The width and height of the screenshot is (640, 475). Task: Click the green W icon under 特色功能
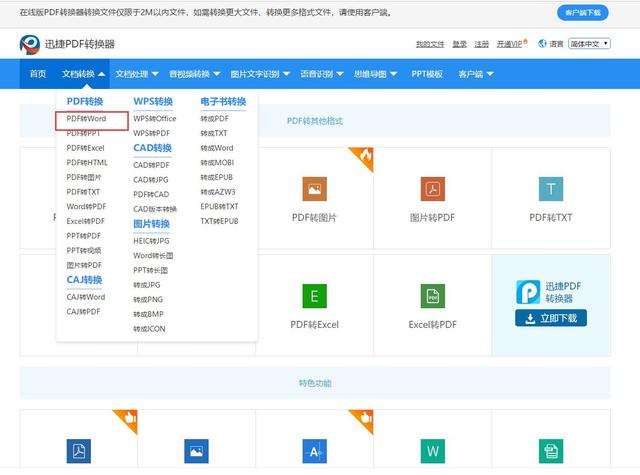(433, 451)
